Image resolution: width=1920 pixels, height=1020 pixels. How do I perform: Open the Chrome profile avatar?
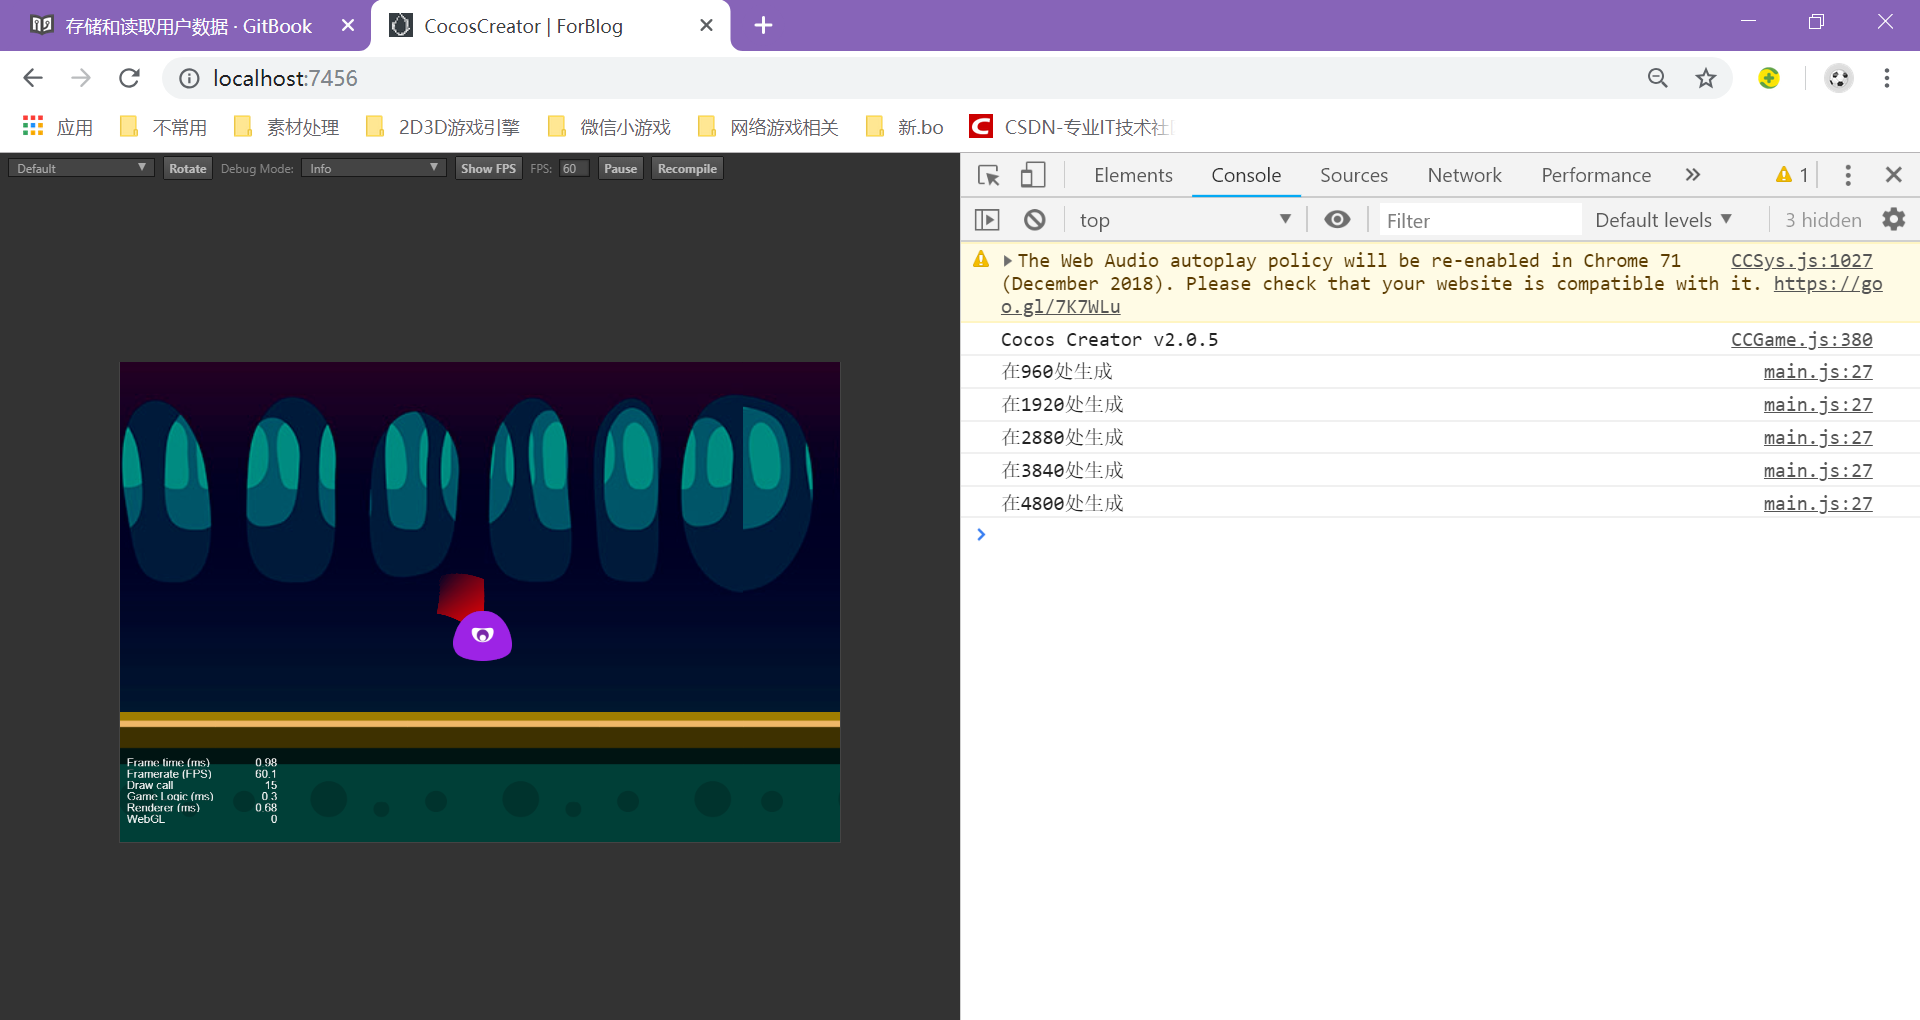pos(1839,78)
